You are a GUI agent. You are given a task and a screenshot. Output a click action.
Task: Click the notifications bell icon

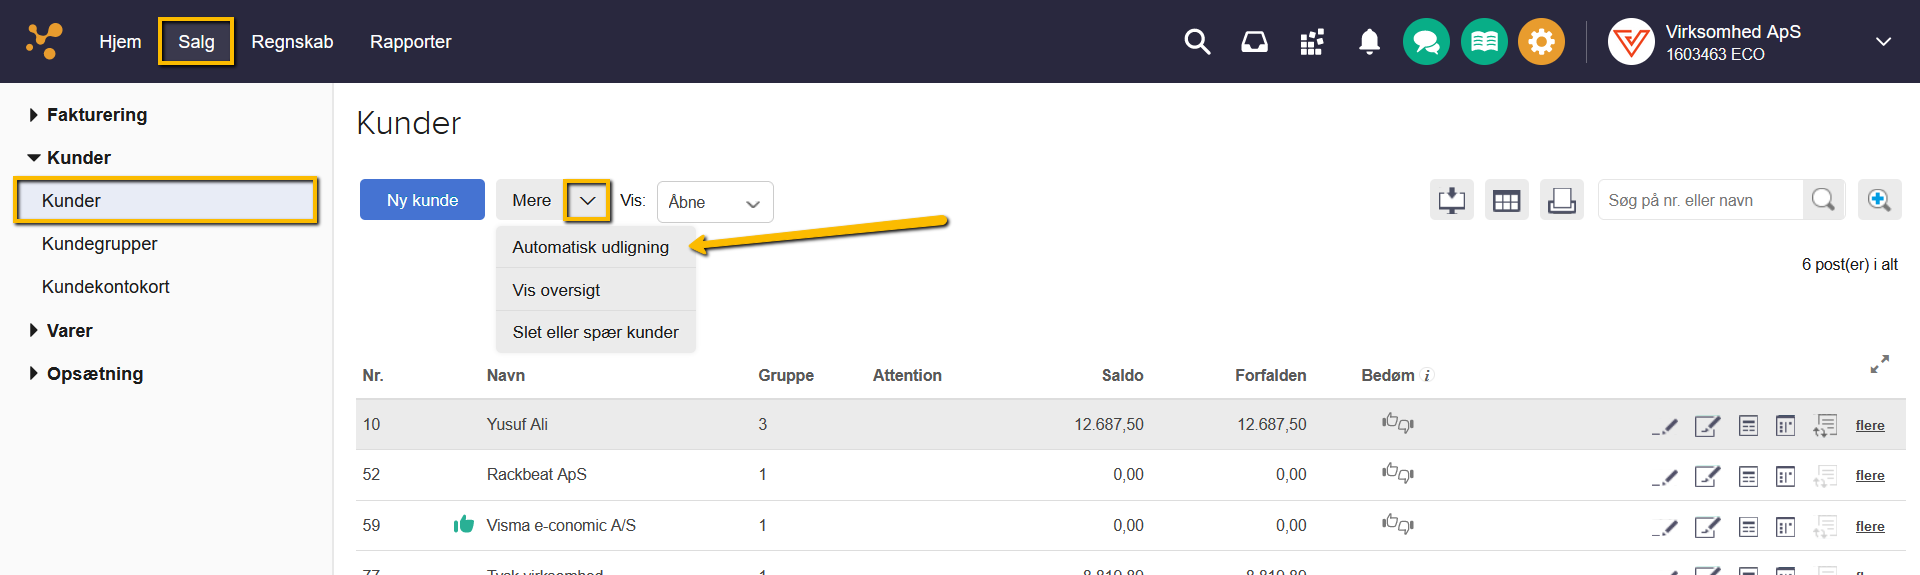click(x=1369, y=42)
